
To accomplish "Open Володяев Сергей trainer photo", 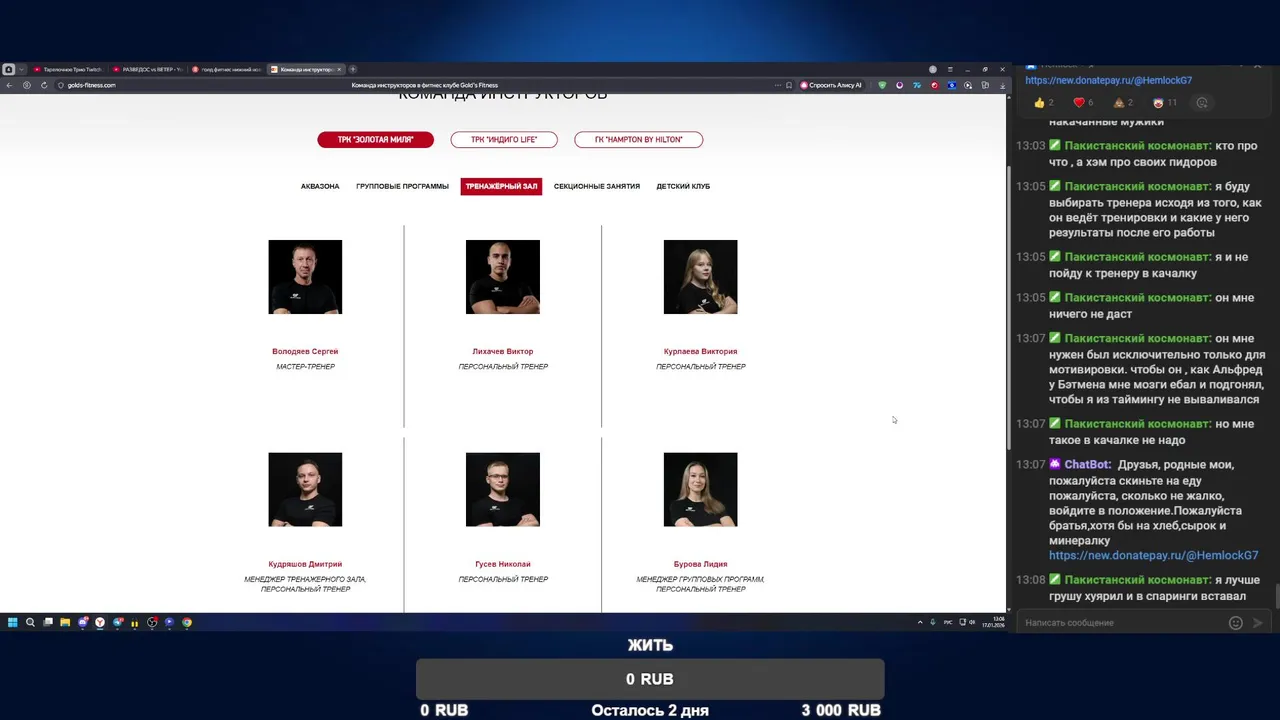I will click(x=305, y=277).
